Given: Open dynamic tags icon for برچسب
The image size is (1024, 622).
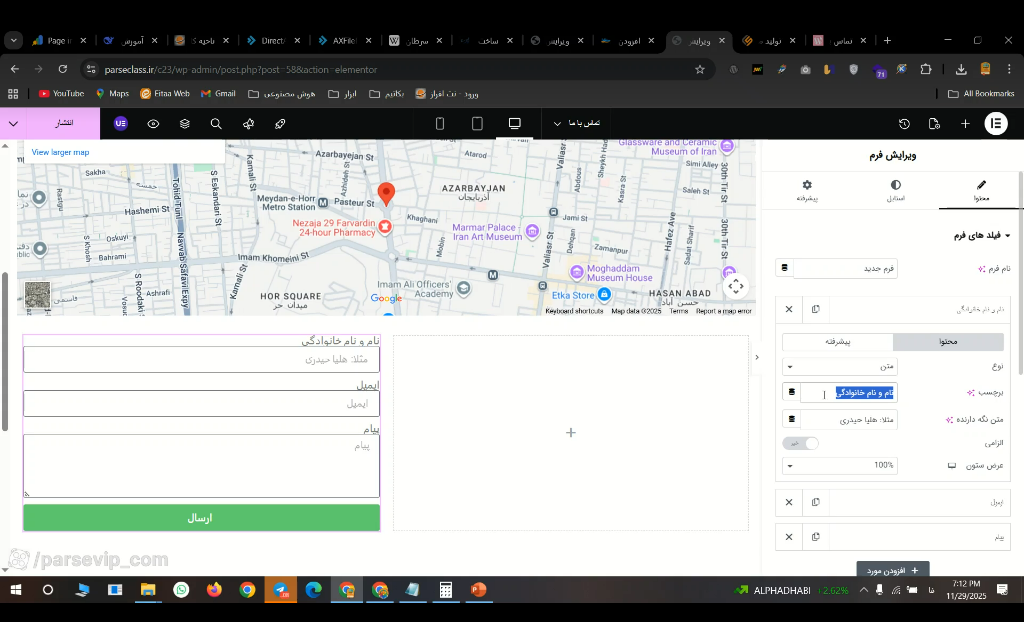Looking at the screenshot, I should tap(792, 392).
